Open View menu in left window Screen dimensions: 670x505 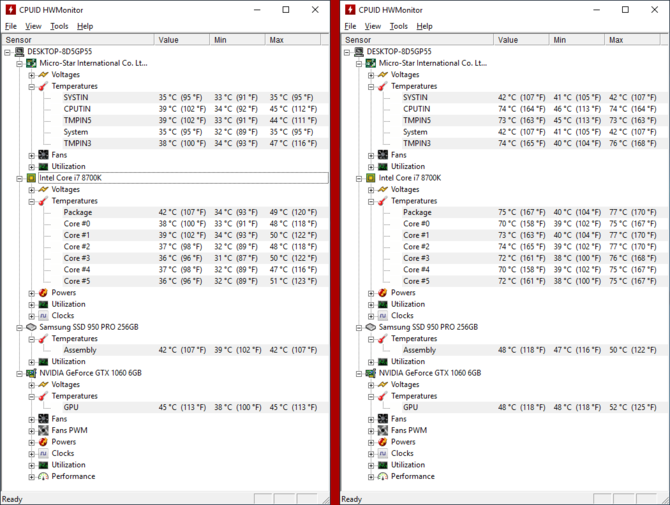[33, 26]
